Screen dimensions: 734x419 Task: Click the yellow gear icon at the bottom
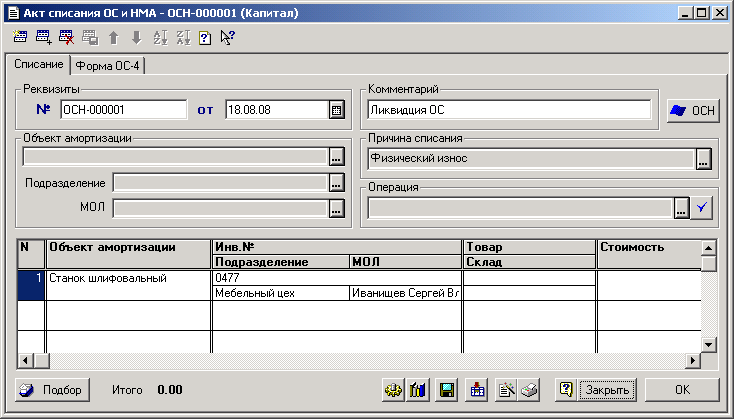[393, 389]
